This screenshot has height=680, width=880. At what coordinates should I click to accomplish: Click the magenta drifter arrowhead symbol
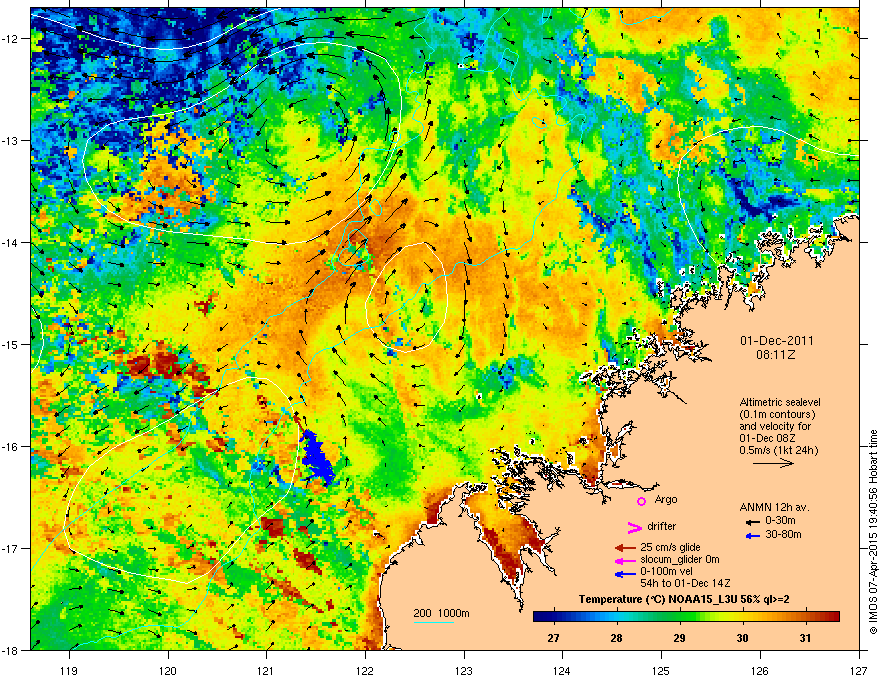(634, 527)
